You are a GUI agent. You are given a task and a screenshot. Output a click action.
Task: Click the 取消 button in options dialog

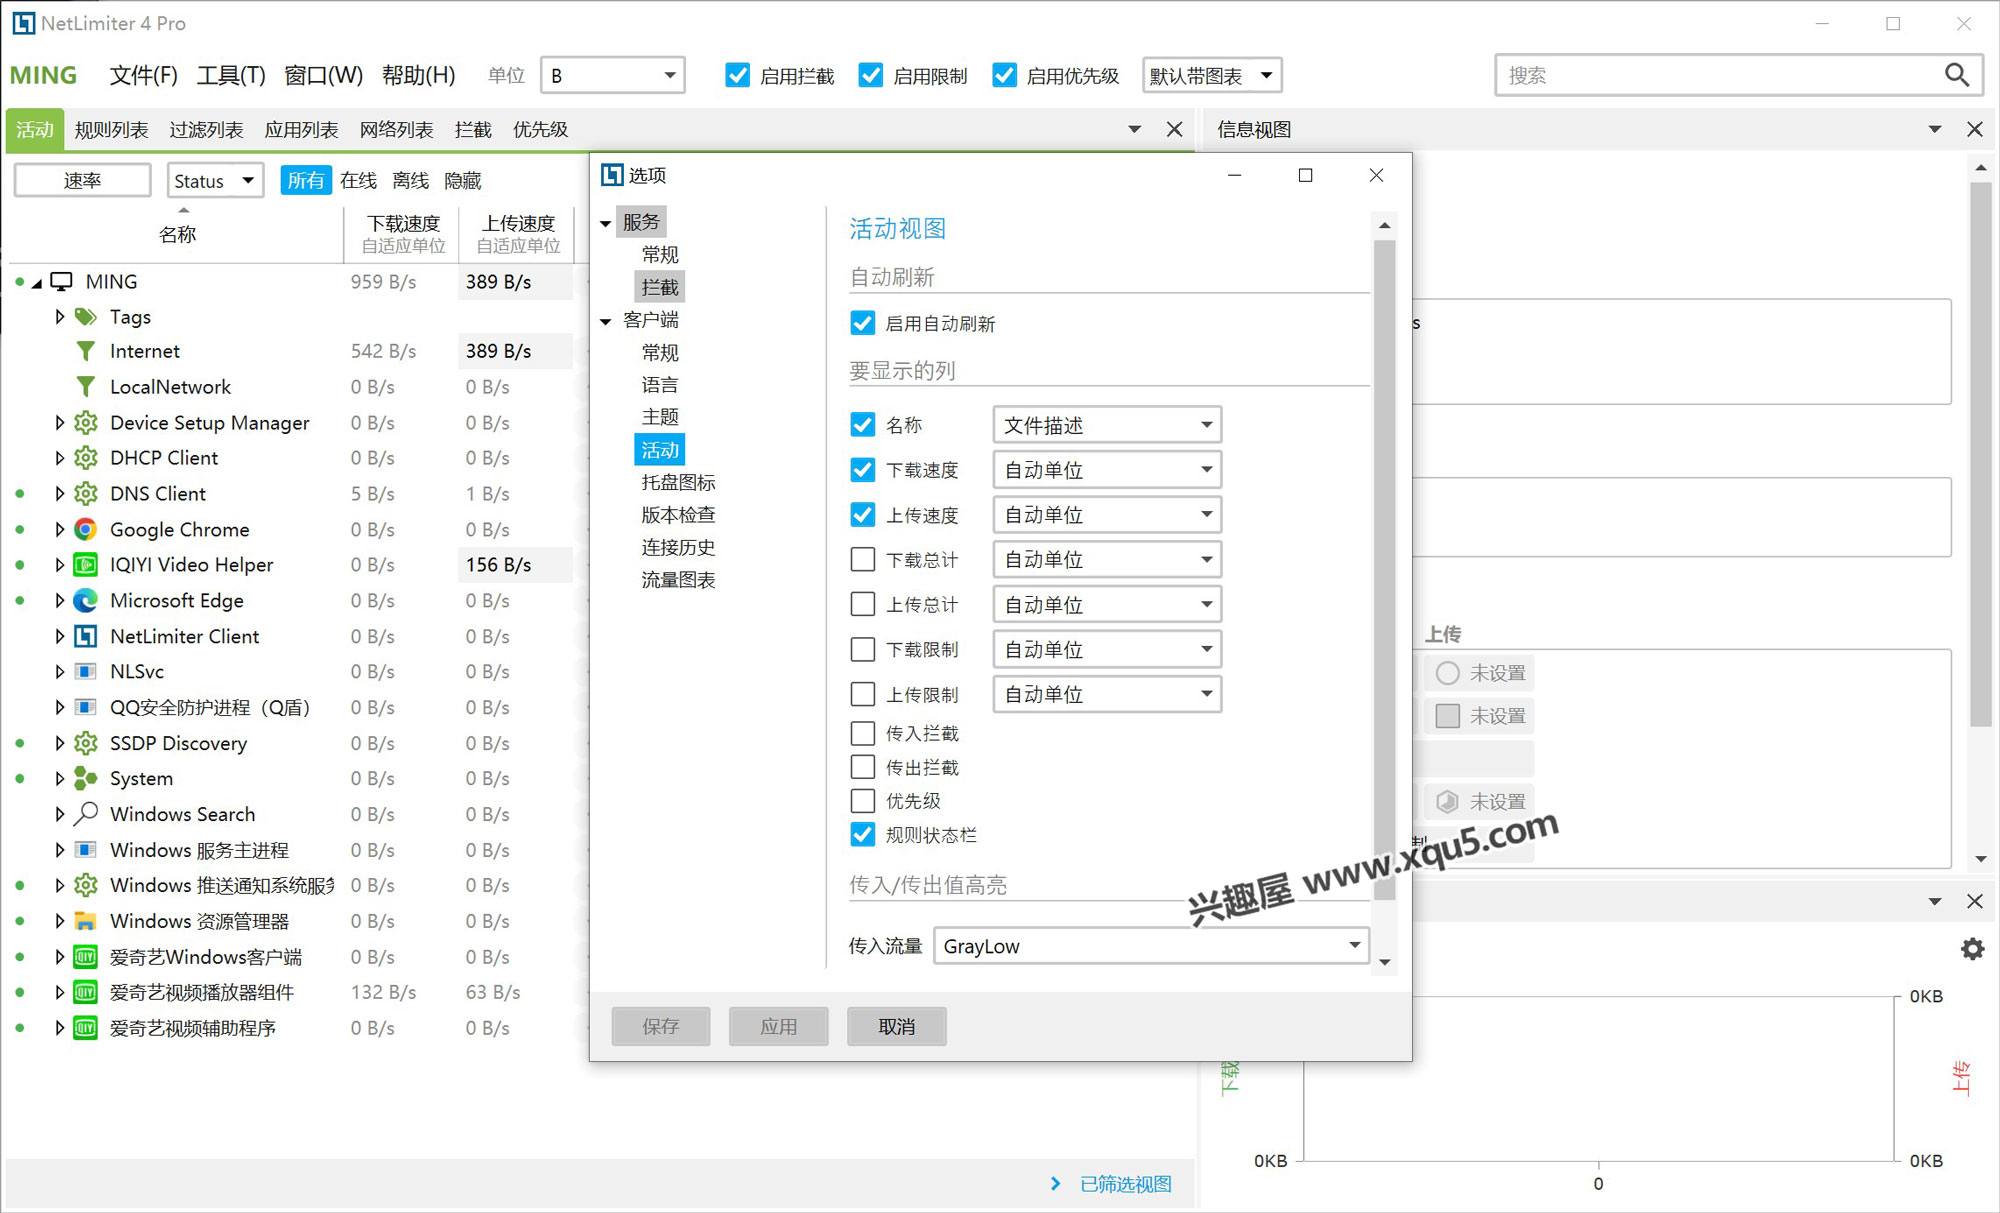[896, 1026]
